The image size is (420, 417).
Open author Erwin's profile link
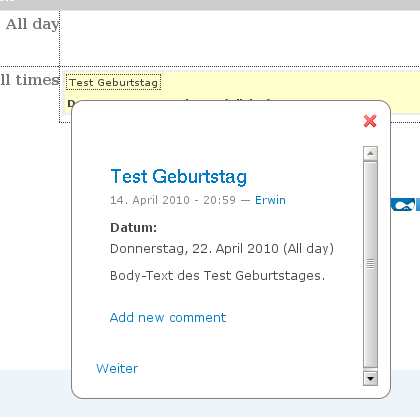270,200
